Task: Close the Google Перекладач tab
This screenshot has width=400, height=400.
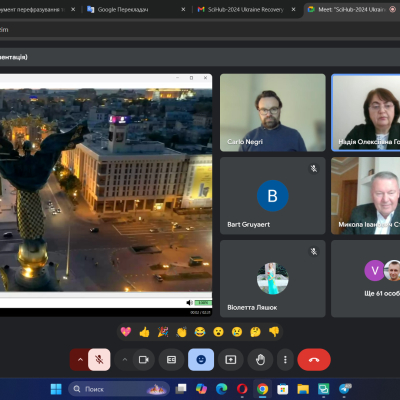Action: pos(183,10)
